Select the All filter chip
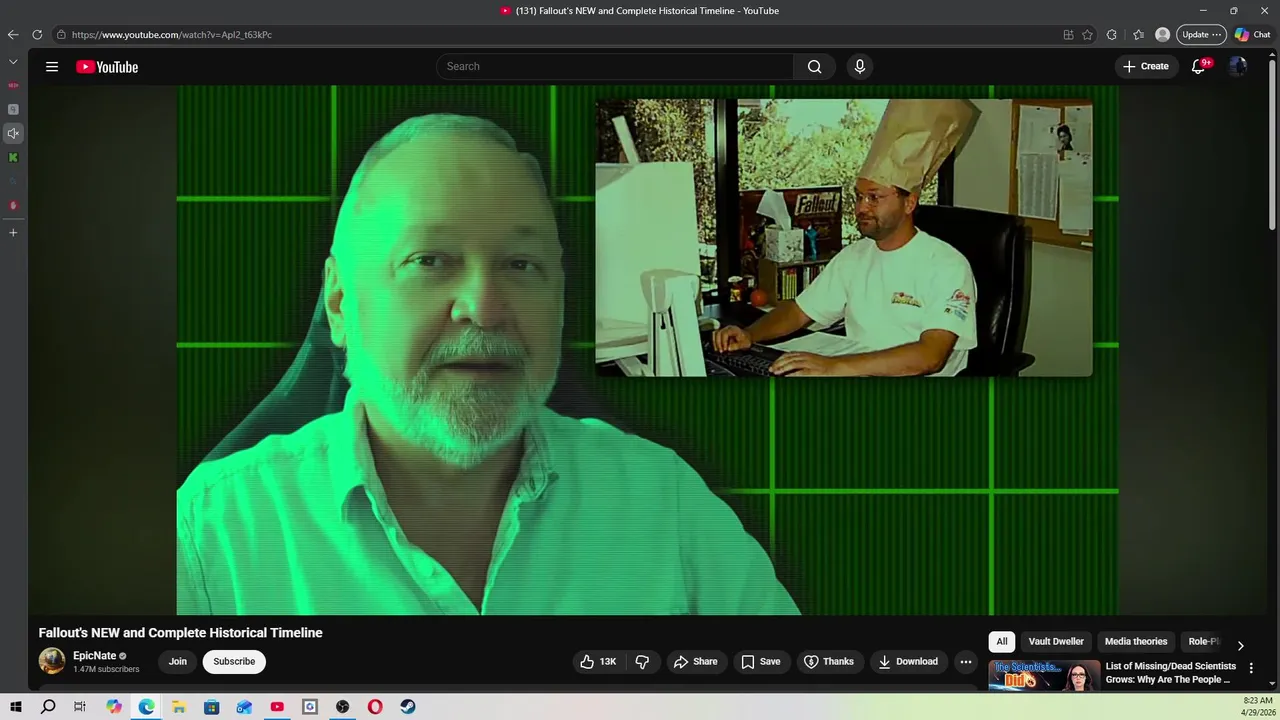 point(1002,642)
